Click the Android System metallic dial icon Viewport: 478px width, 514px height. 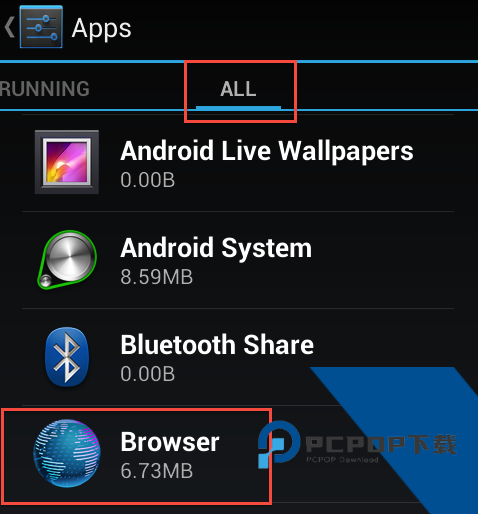[x=67, y=260]
